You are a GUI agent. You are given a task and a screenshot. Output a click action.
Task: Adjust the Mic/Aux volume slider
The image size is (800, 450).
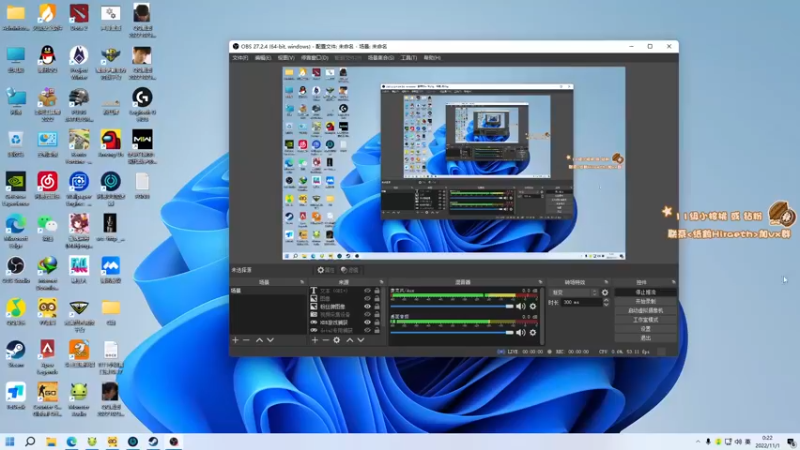452,306
